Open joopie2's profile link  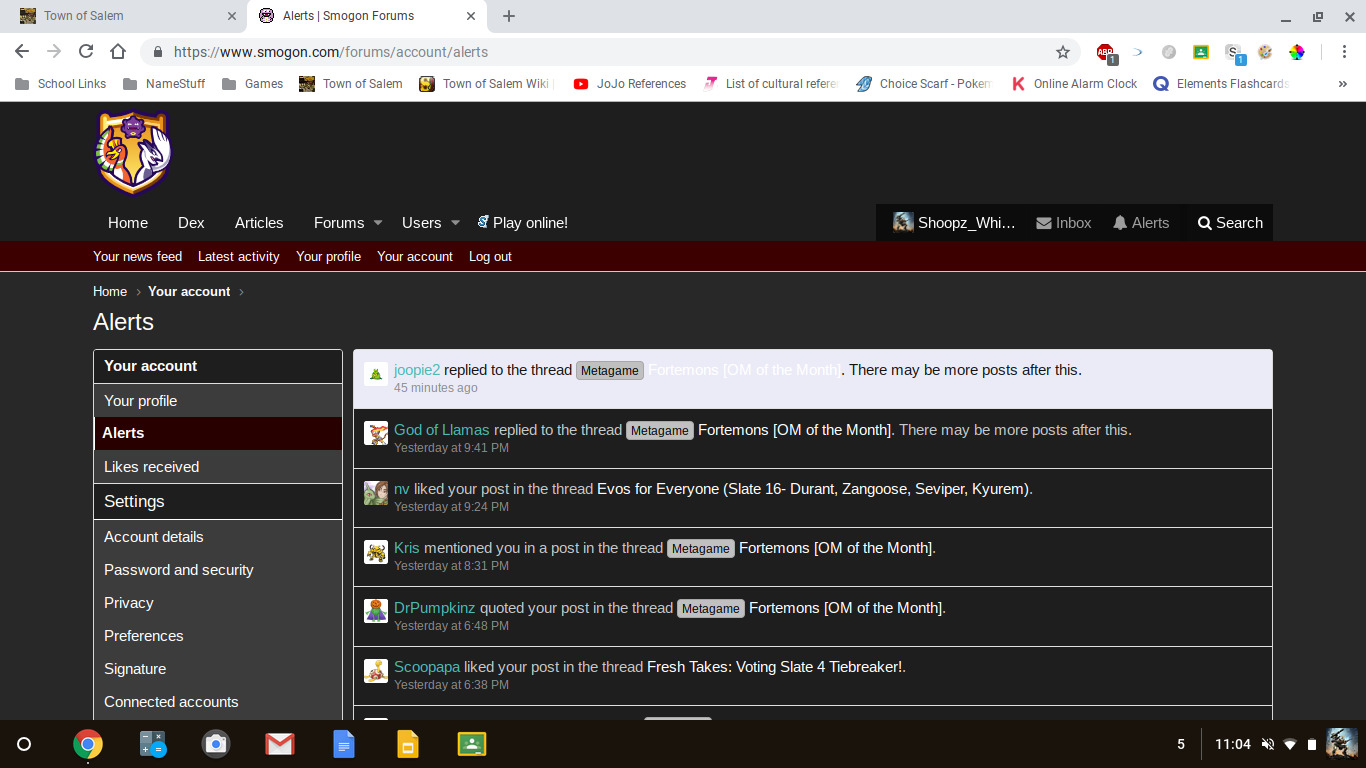pos(417,370)
